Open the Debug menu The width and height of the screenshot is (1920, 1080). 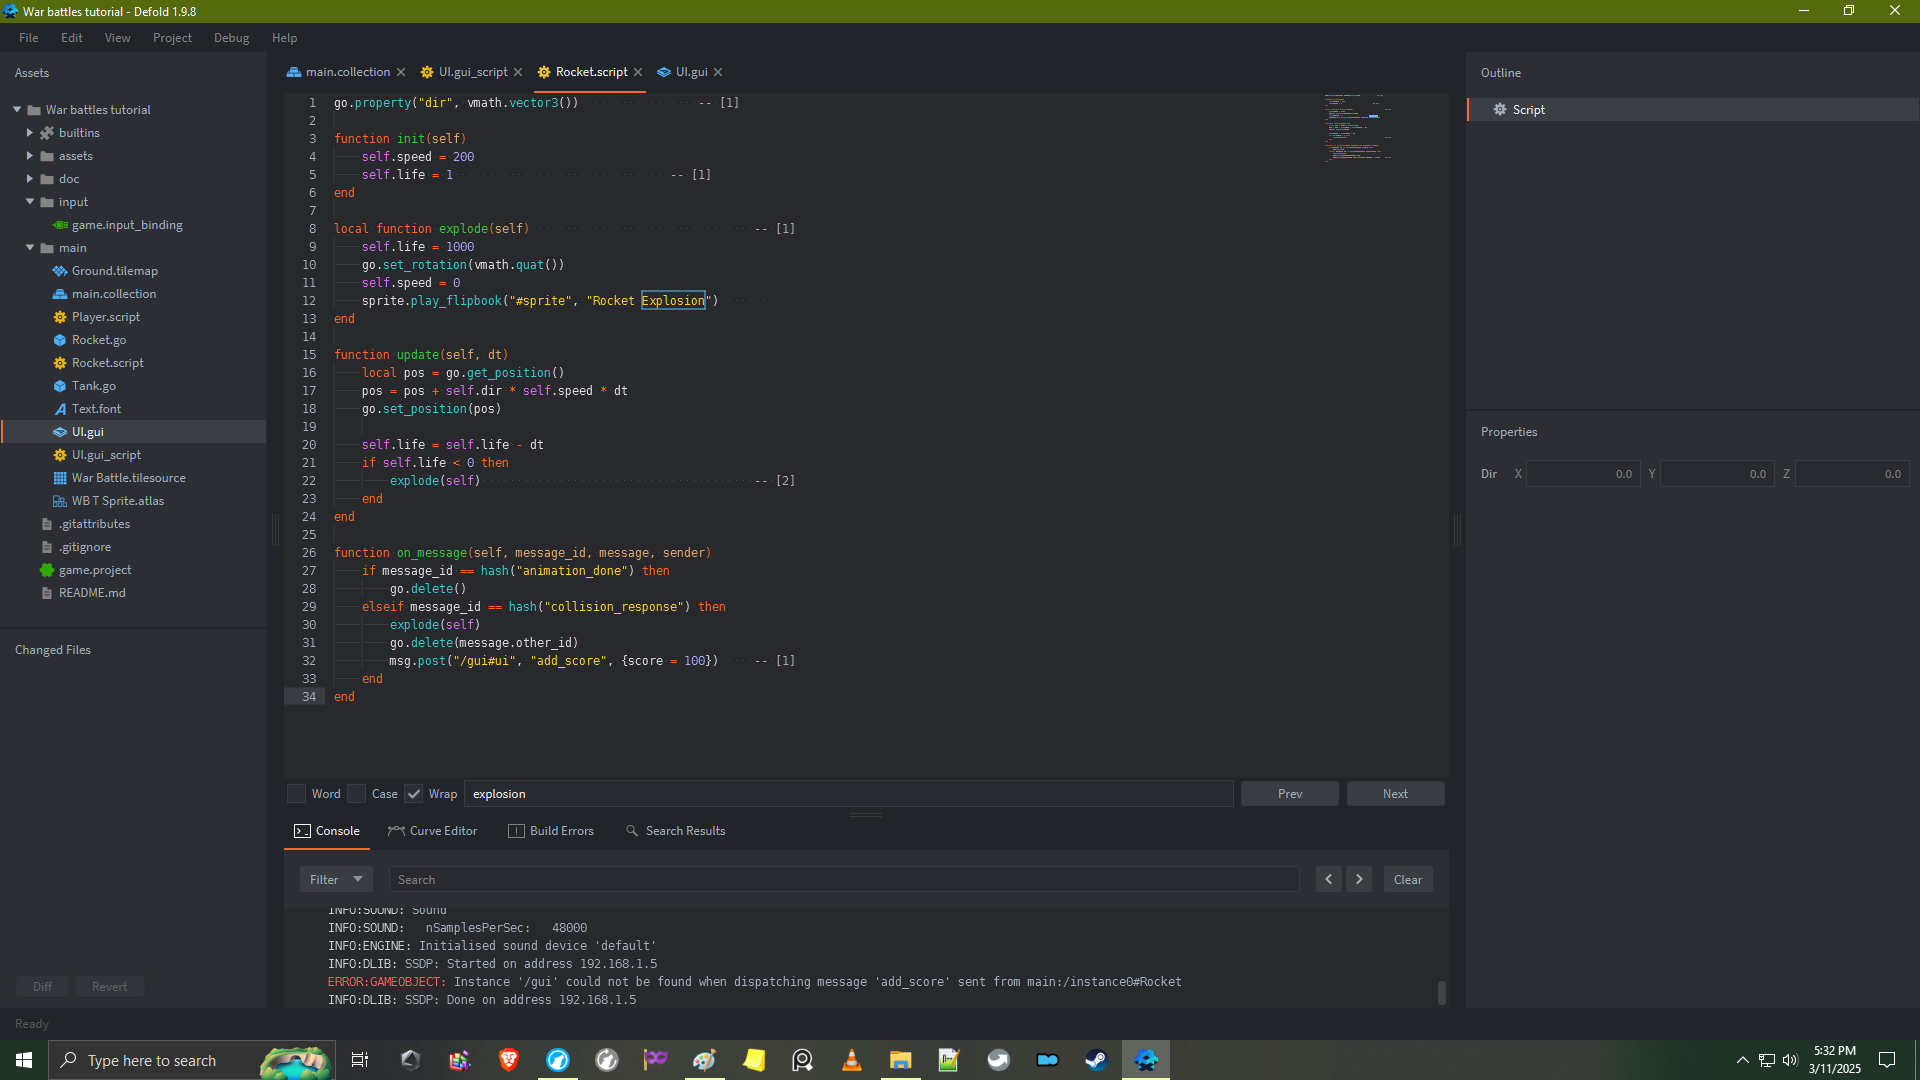pyautogui.click(x=231, y=38)
